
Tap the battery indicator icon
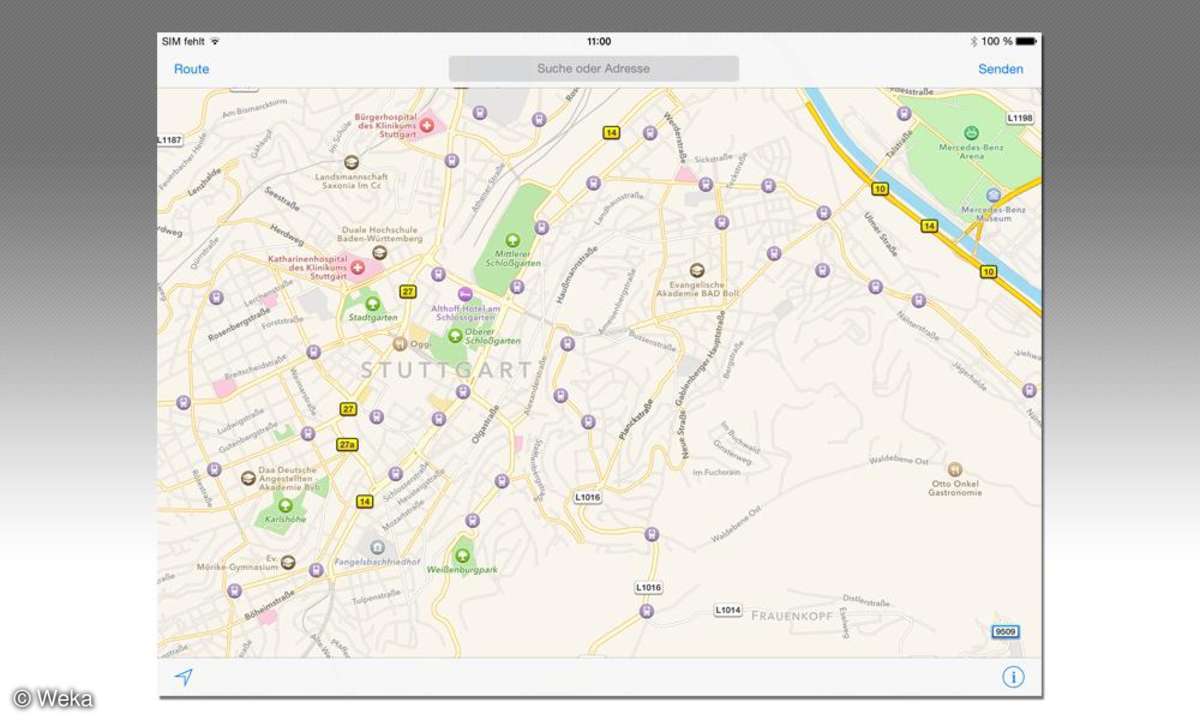click(1028, 41)
